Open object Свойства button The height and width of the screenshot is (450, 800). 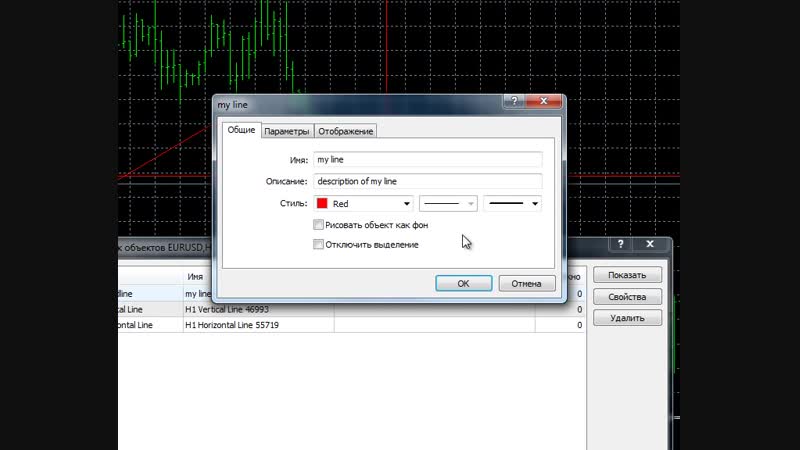[627, 297]
